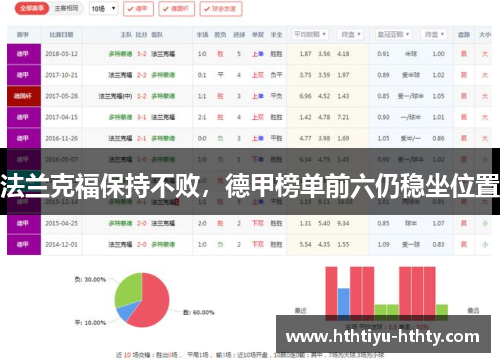Open the 平均欧赔 dropdown

[x=310, y=34]
